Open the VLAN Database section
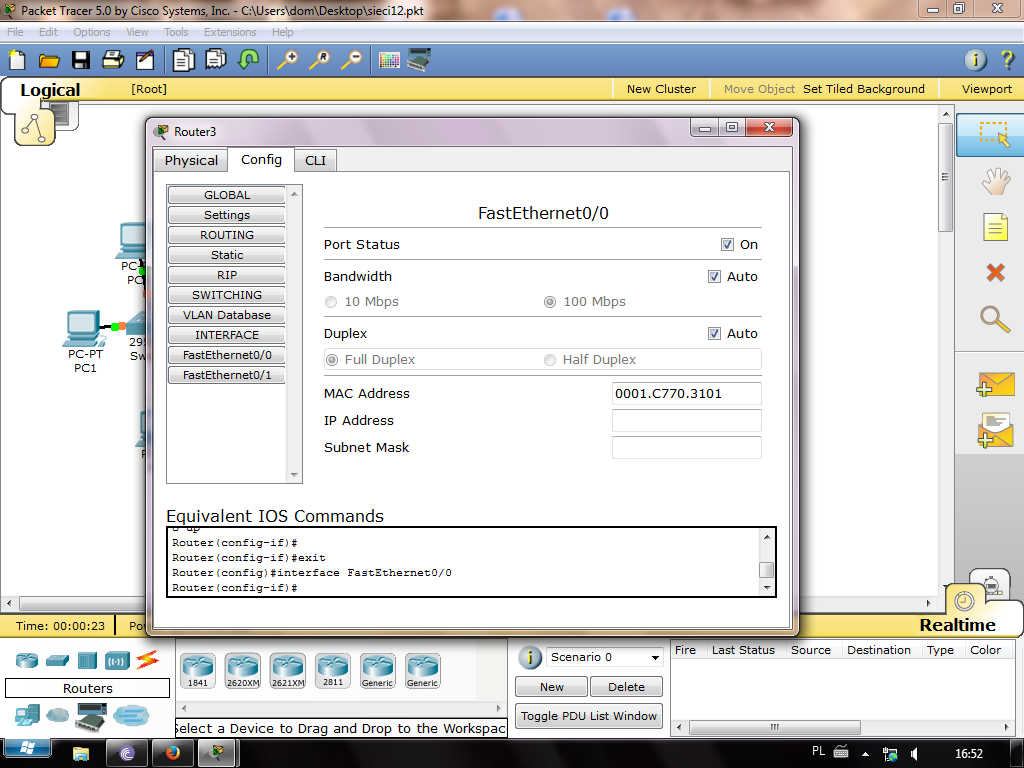This screenshot has height=768, width=1024. coord(227,315)
